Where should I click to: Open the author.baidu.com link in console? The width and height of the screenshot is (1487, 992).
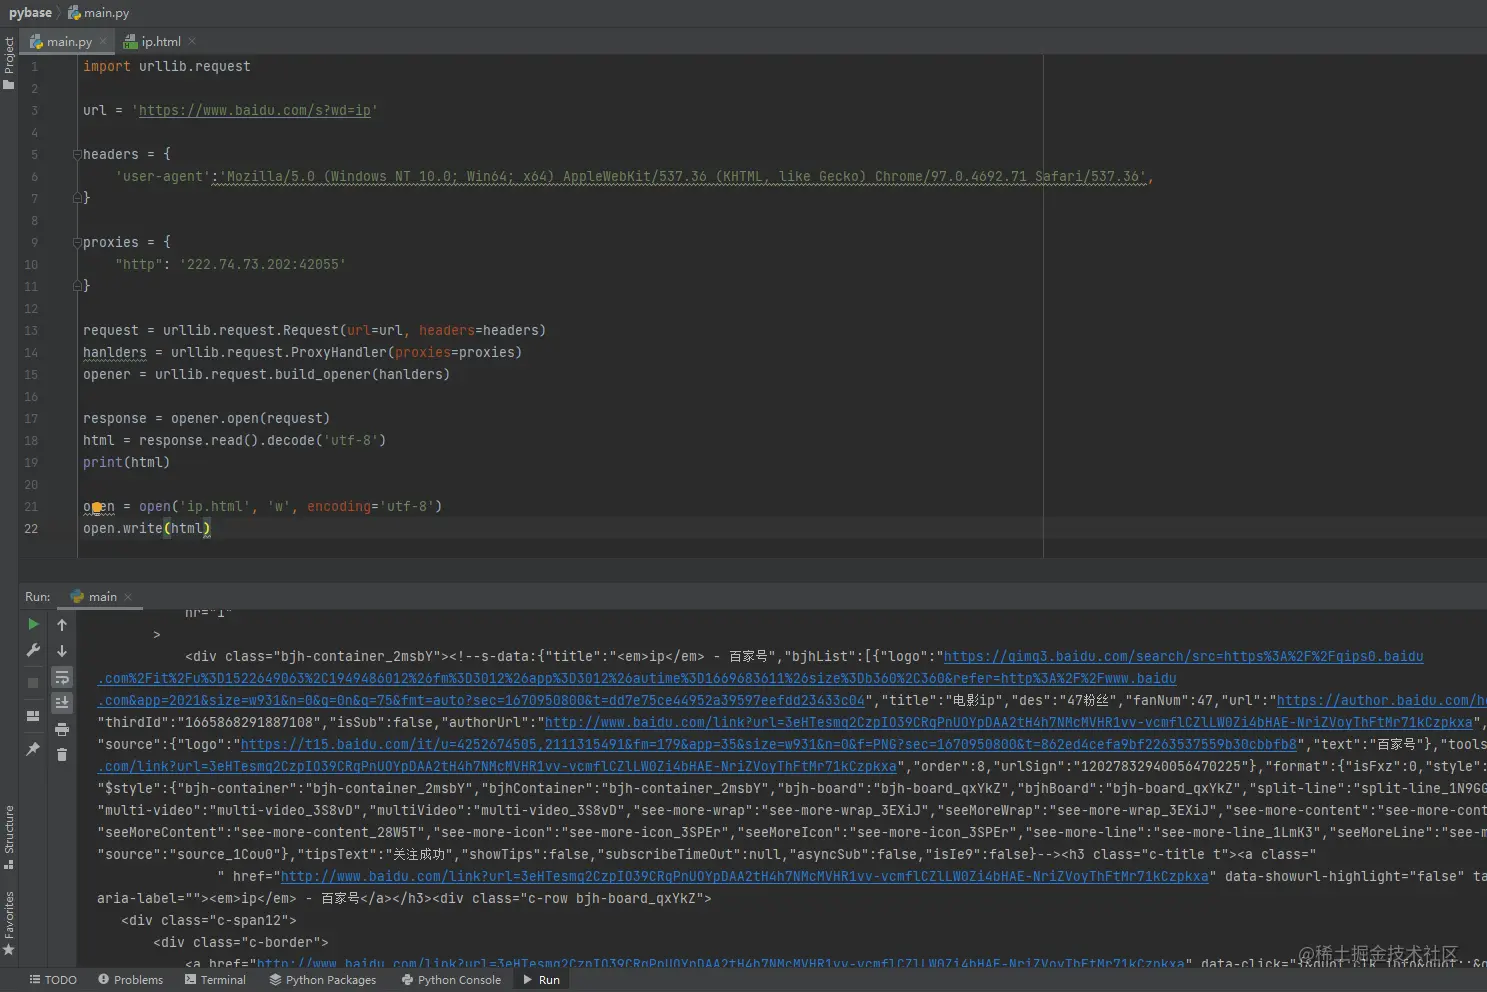1381,701
